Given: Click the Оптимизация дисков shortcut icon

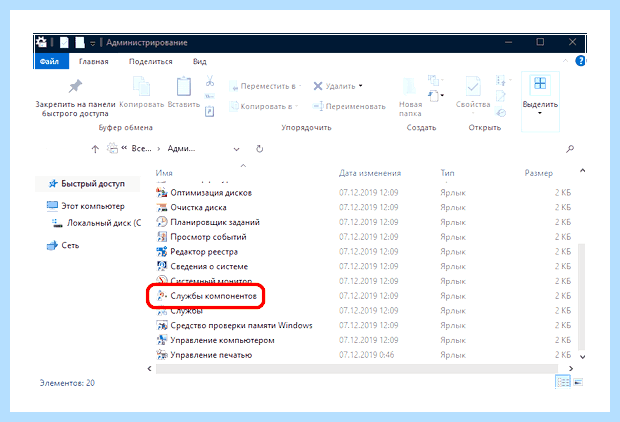Looking at the screenshot, I should pyautogui.click(x=161, y=193).
